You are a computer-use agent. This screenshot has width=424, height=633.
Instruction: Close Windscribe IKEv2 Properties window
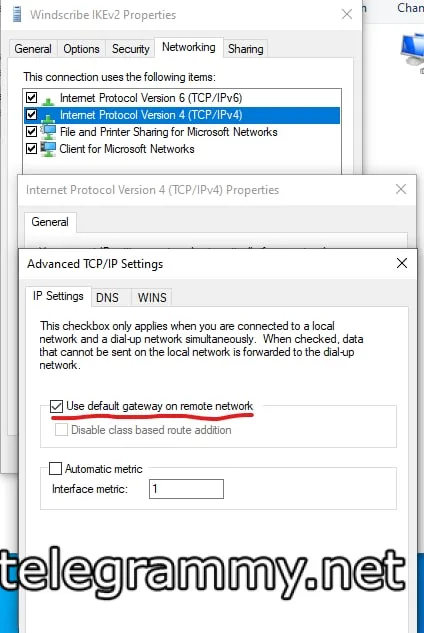pos(346,15)
